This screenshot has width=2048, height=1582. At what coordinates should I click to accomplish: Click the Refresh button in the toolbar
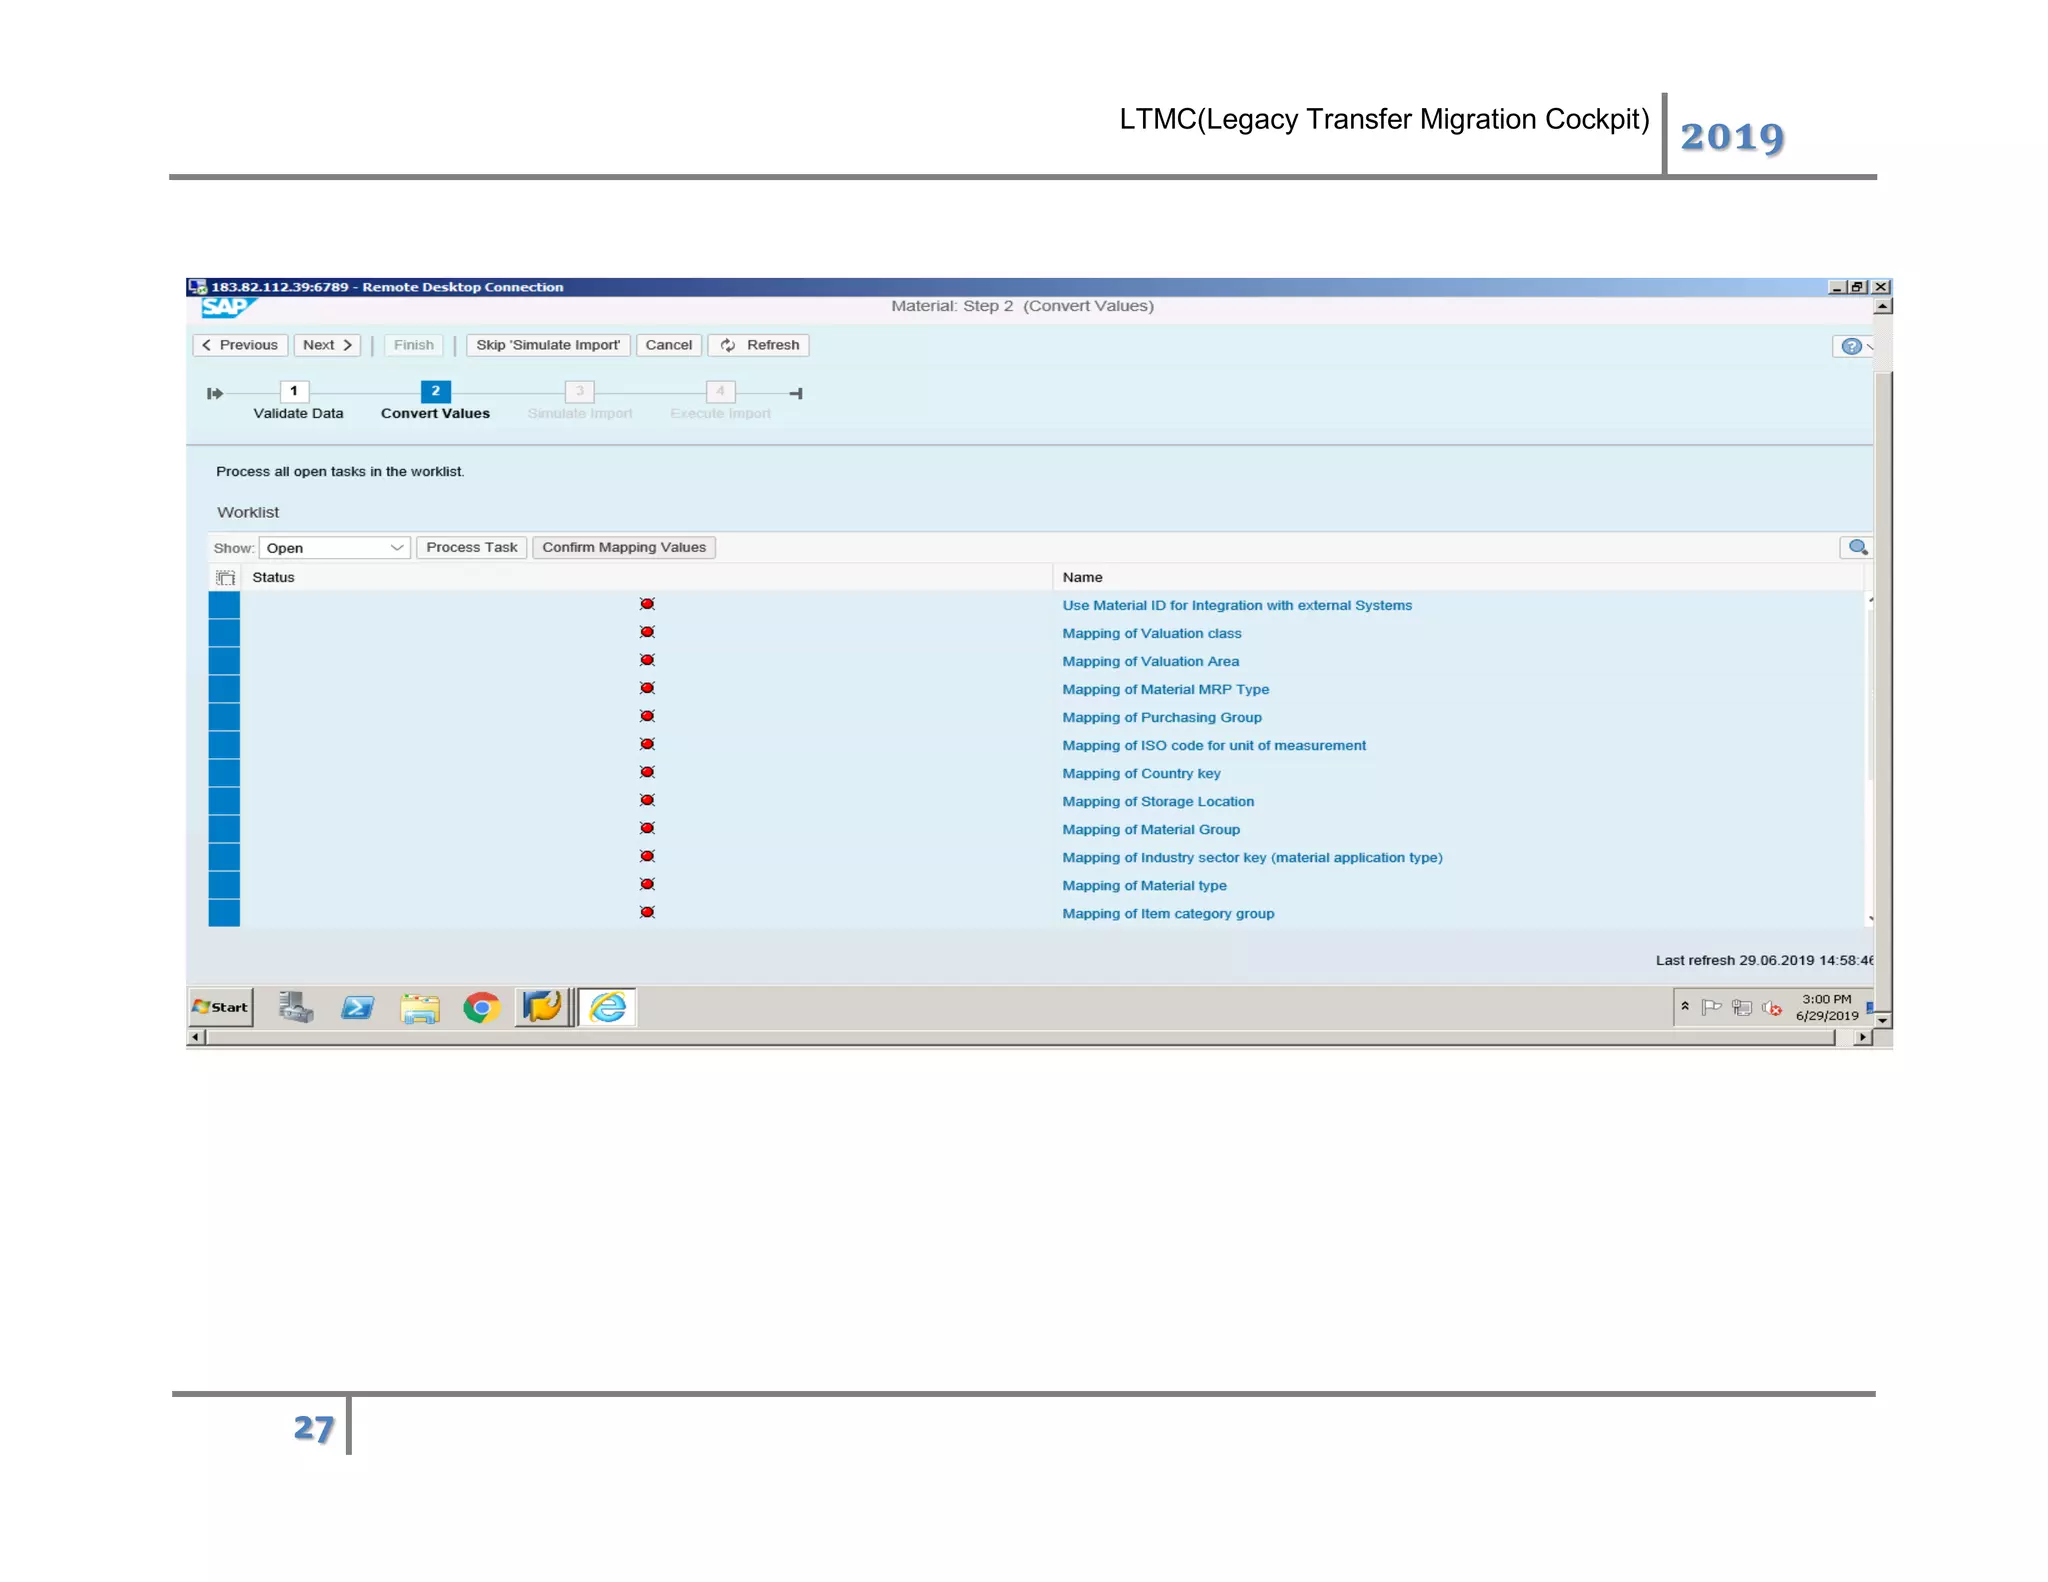pyautogui.click(x=759, y=345)
